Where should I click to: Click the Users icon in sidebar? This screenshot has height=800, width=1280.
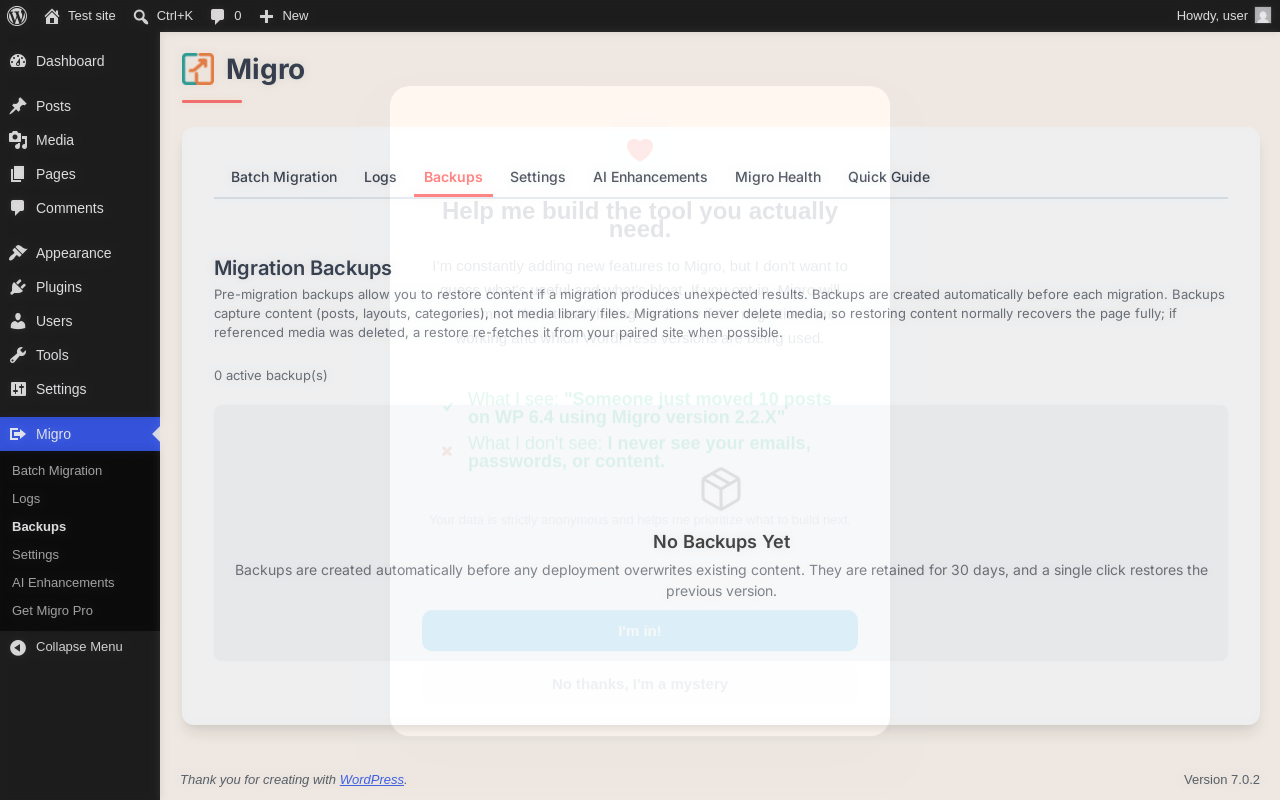click(x=18, y=321)
